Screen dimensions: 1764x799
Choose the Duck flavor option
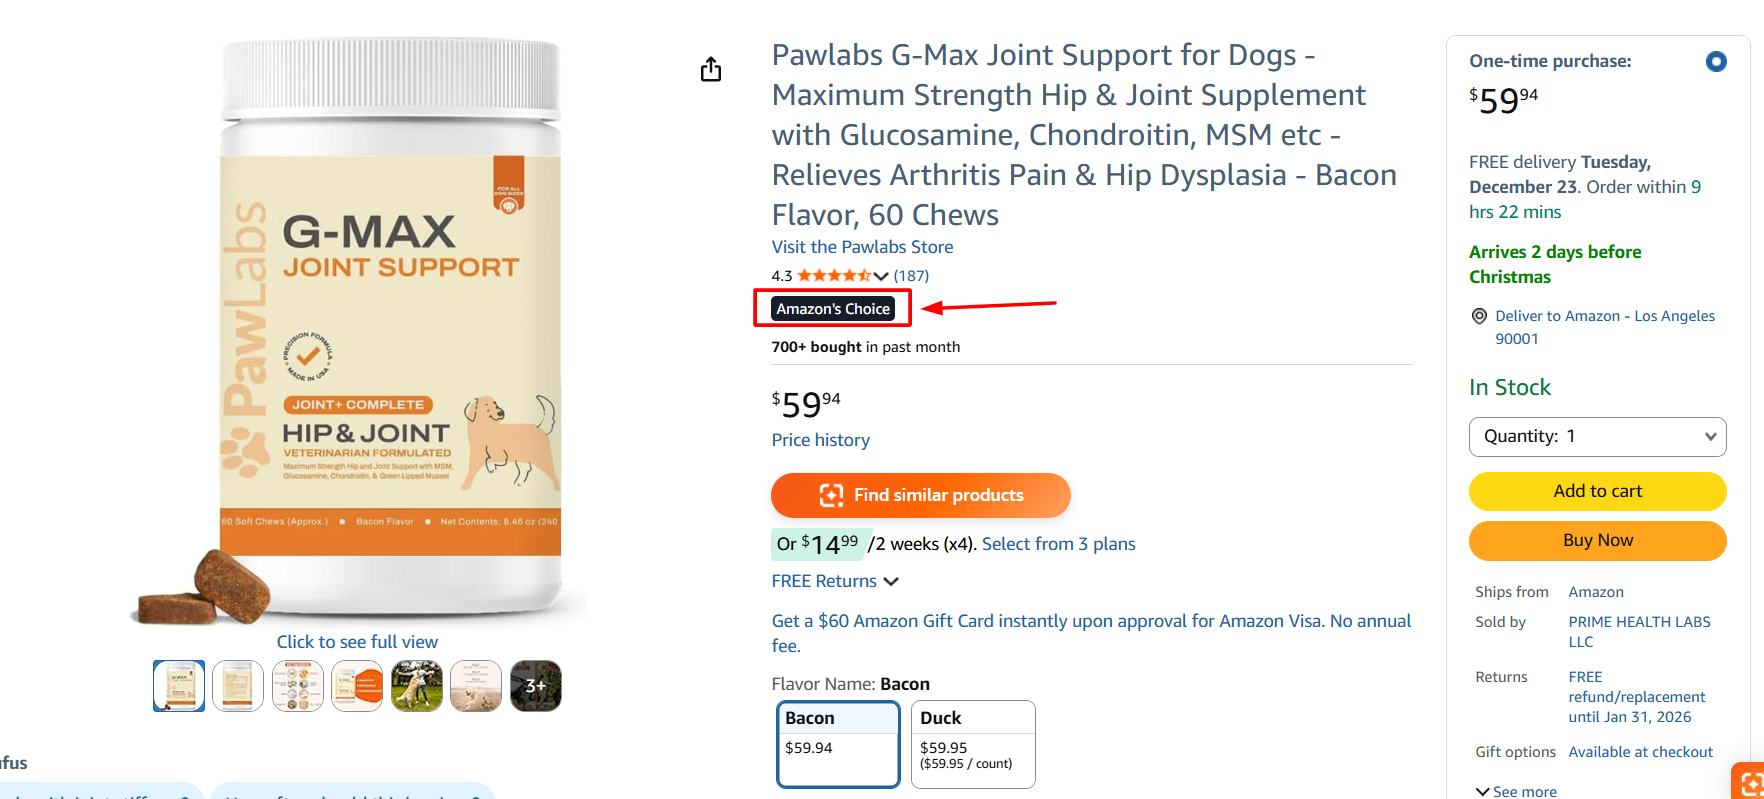pos(972,744)
